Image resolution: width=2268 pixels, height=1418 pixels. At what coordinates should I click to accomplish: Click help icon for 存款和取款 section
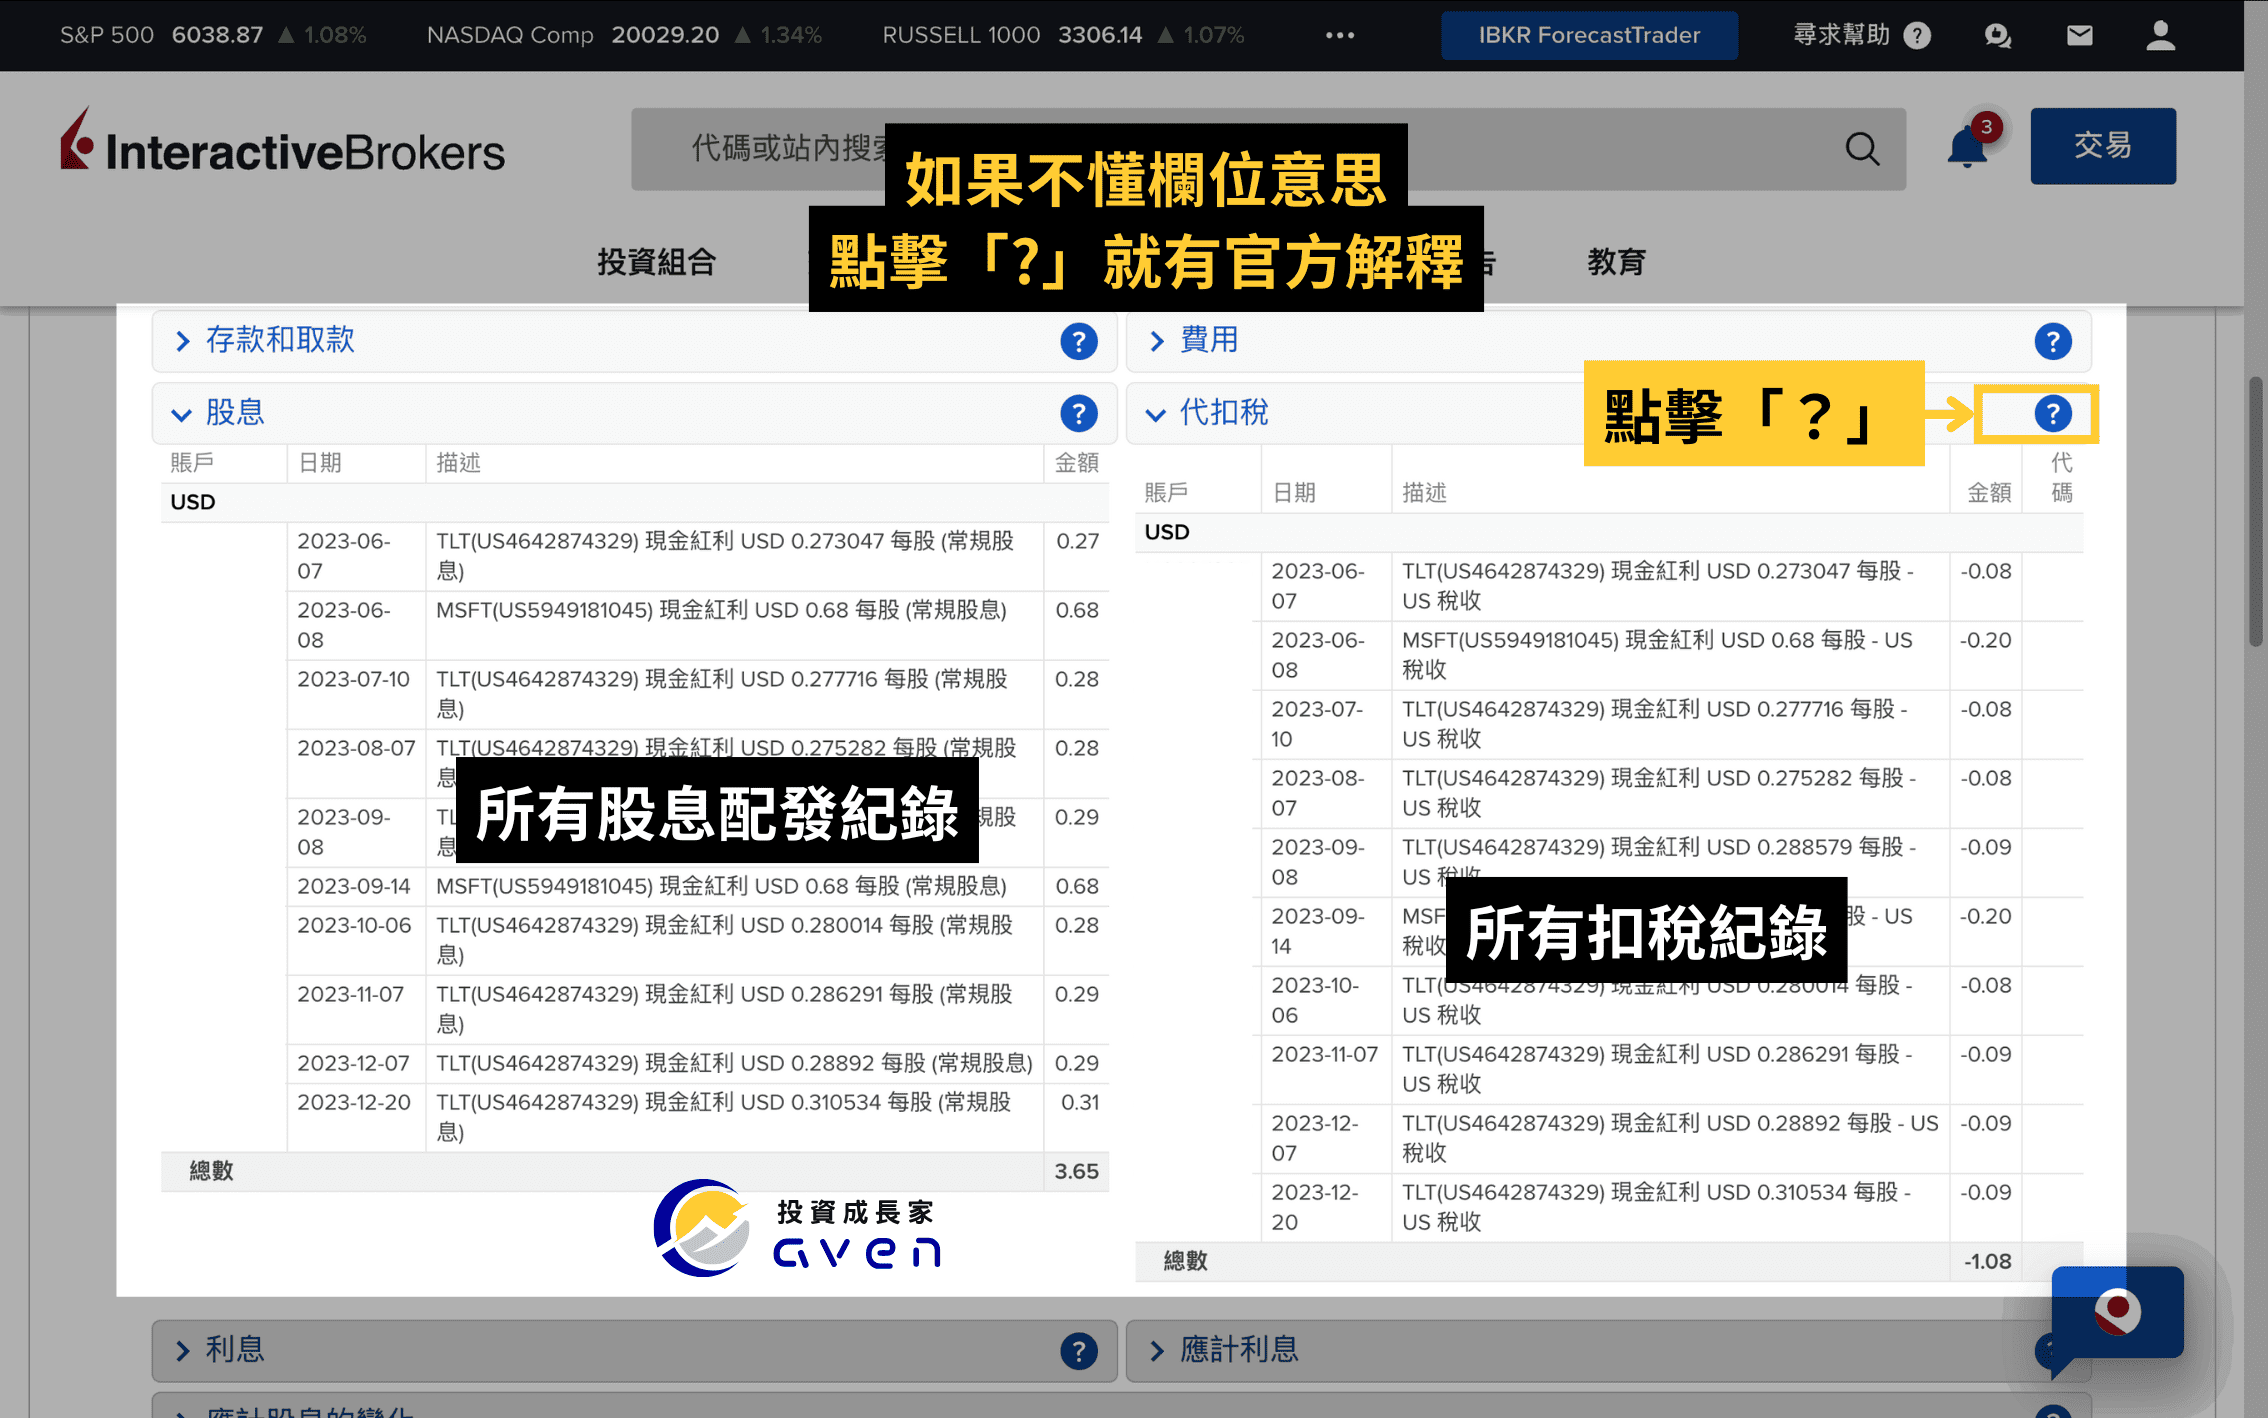point(1078,341)
